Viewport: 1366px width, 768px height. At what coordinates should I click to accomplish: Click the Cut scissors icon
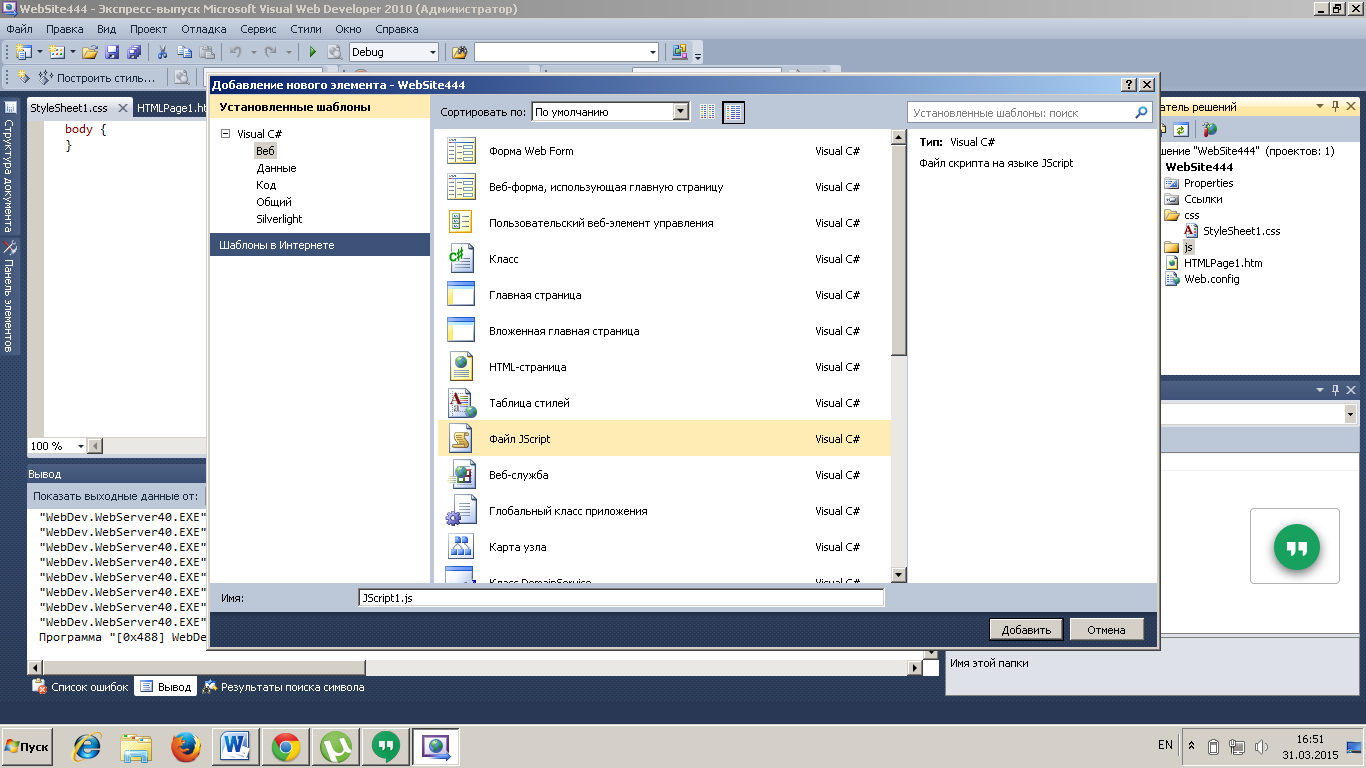[x=162, y=52]
